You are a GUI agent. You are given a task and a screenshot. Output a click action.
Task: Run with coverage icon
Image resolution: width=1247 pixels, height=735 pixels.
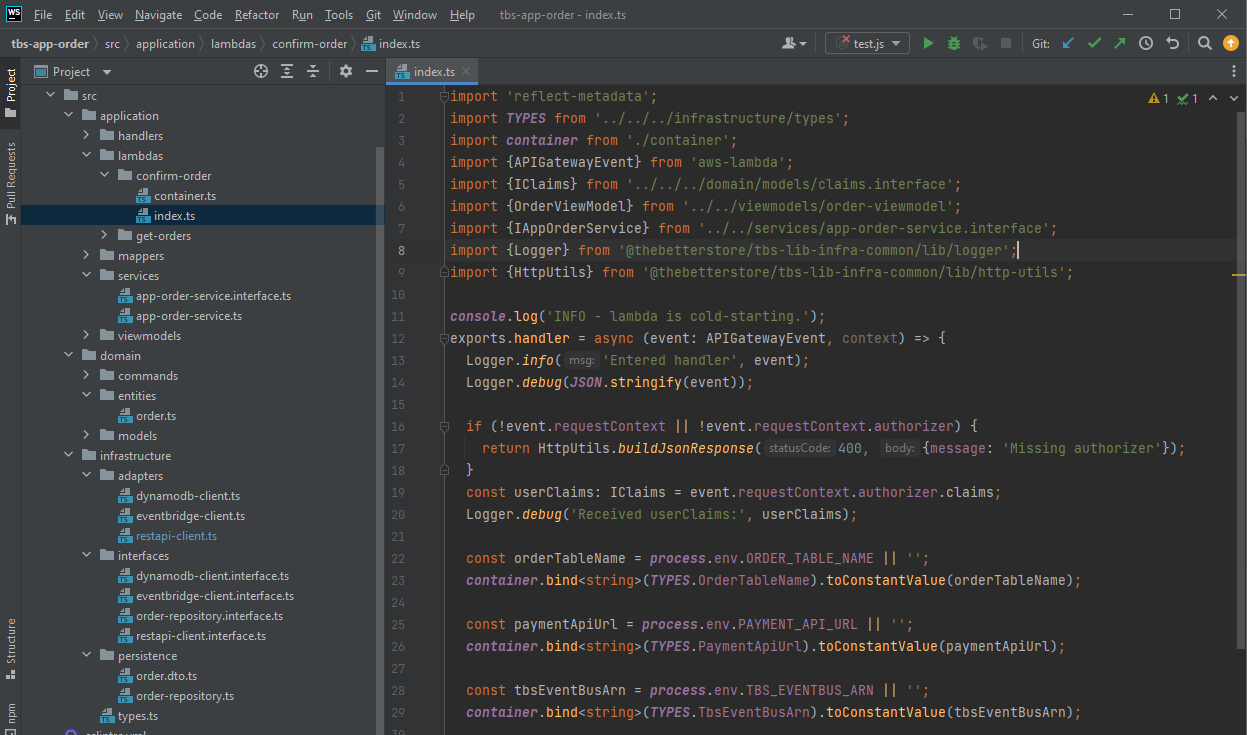(x=980, y=43)
